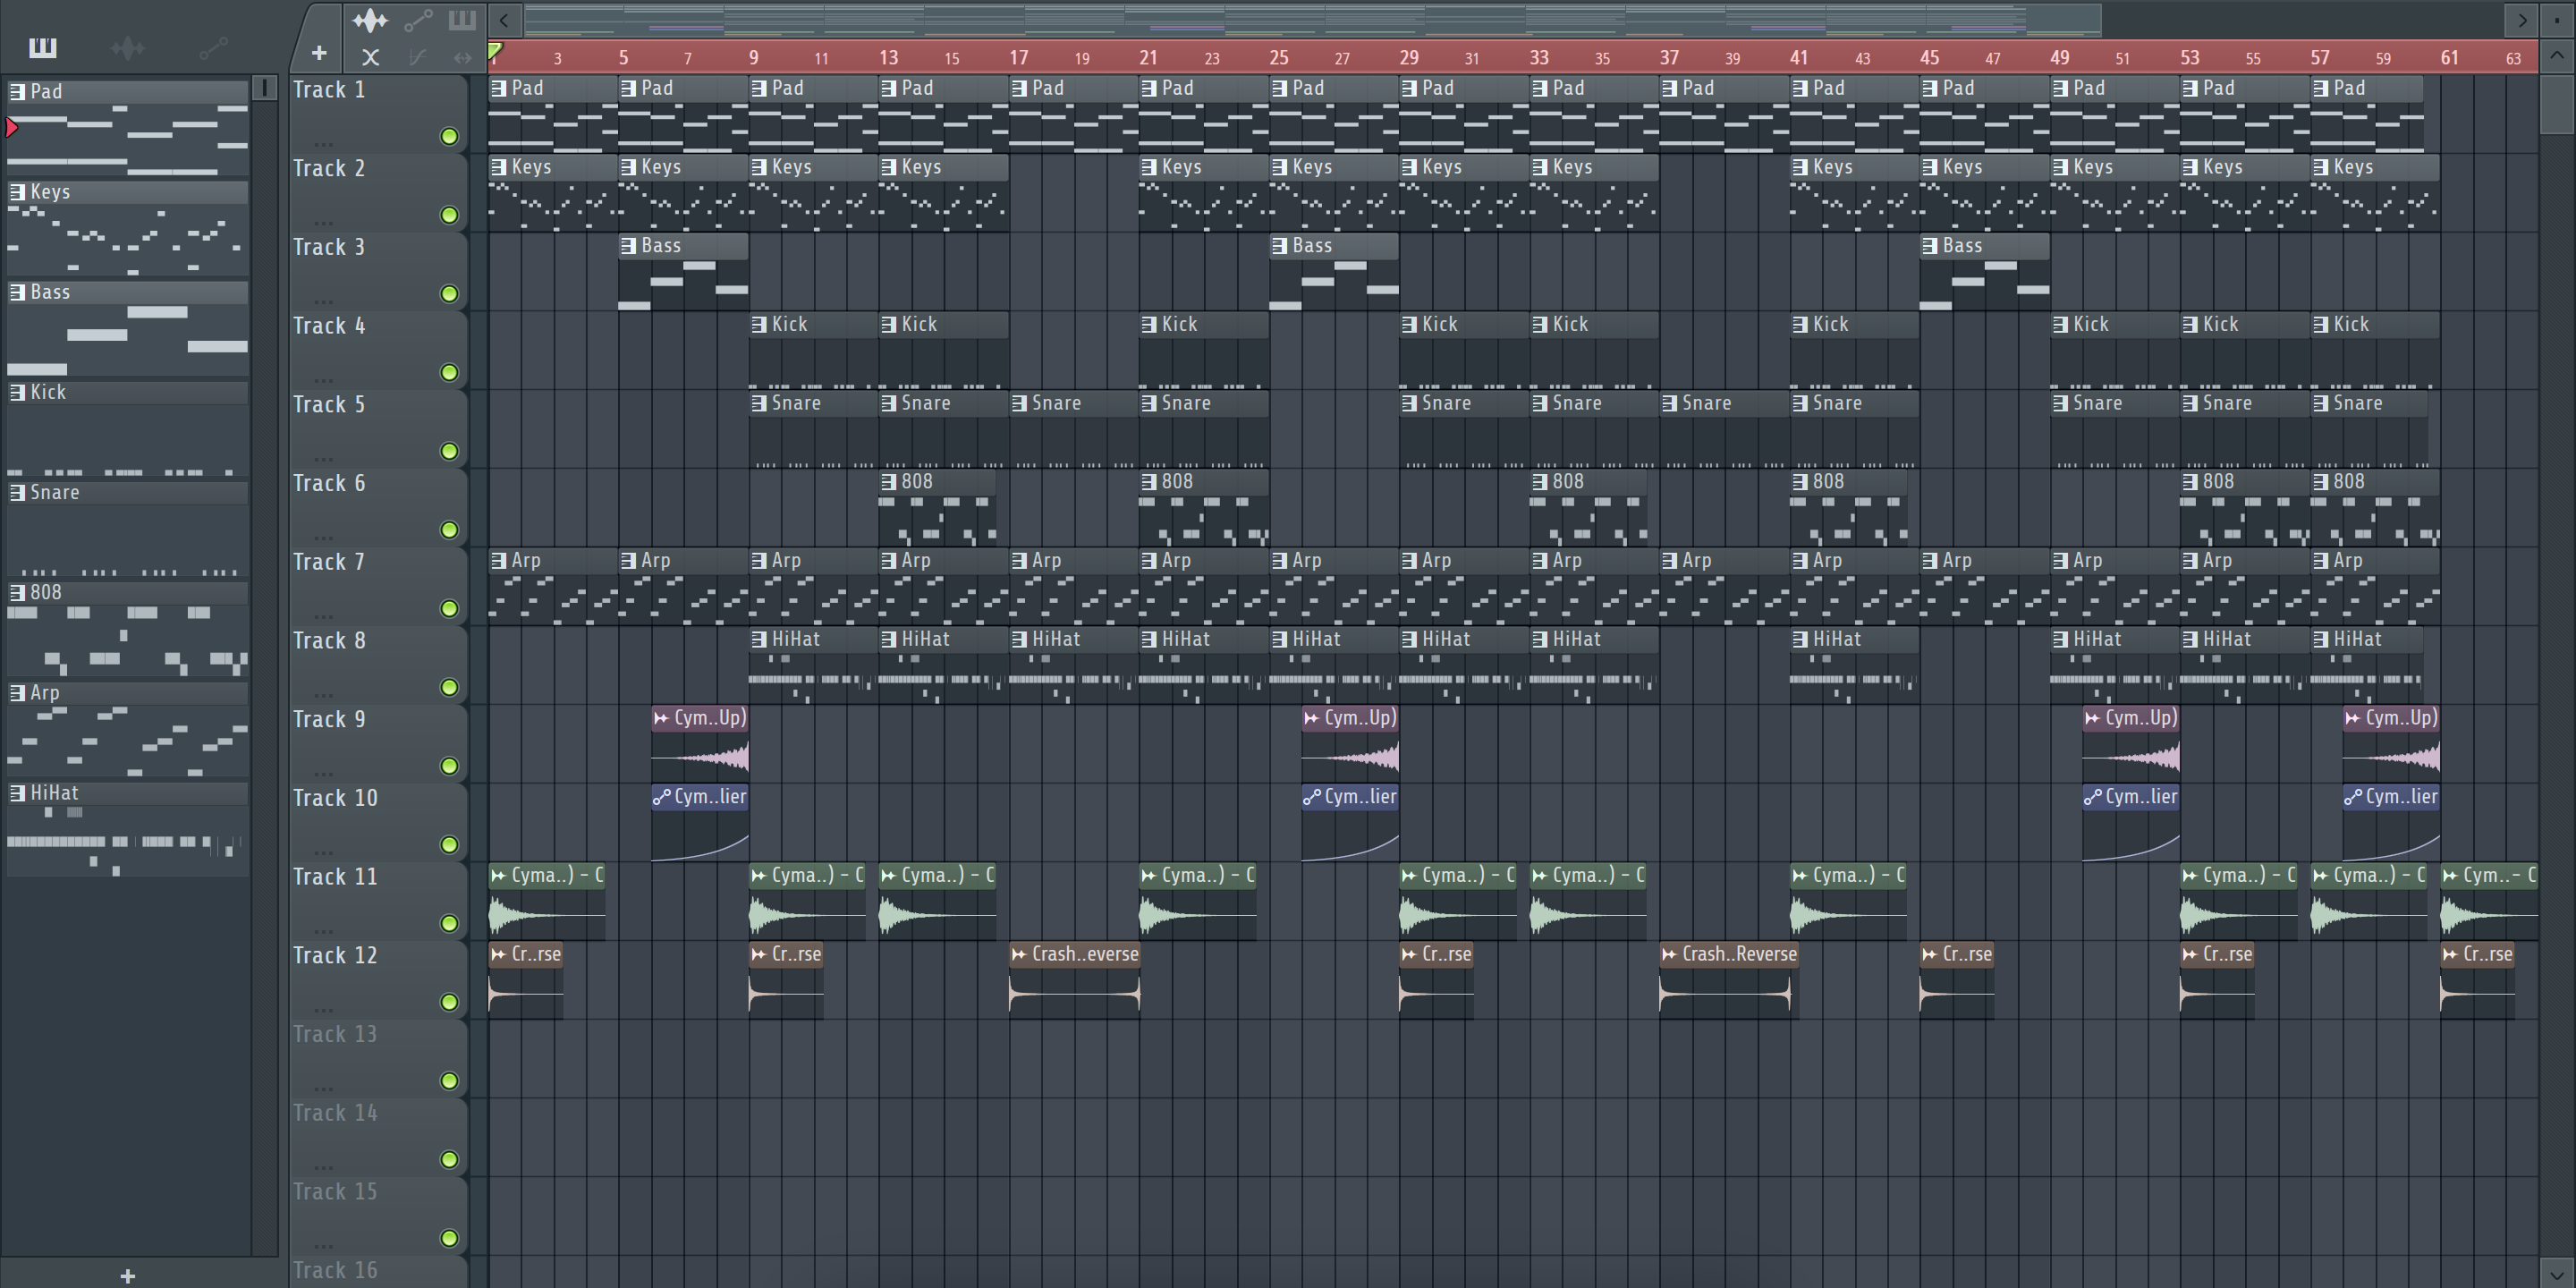Screen dimensions: 2576x1288
Task: Open clip menu of Bass clip at bar 5
Action: pos(628,246)
